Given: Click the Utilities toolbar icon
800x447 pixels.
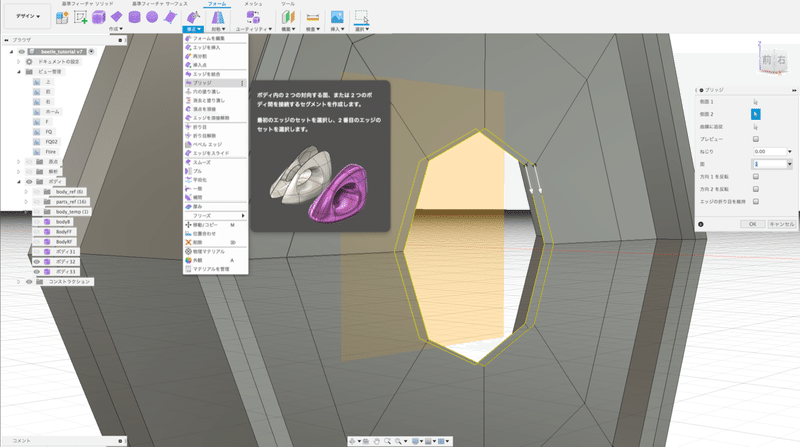Looking at the screenshot, I should (x=253, y=17).
